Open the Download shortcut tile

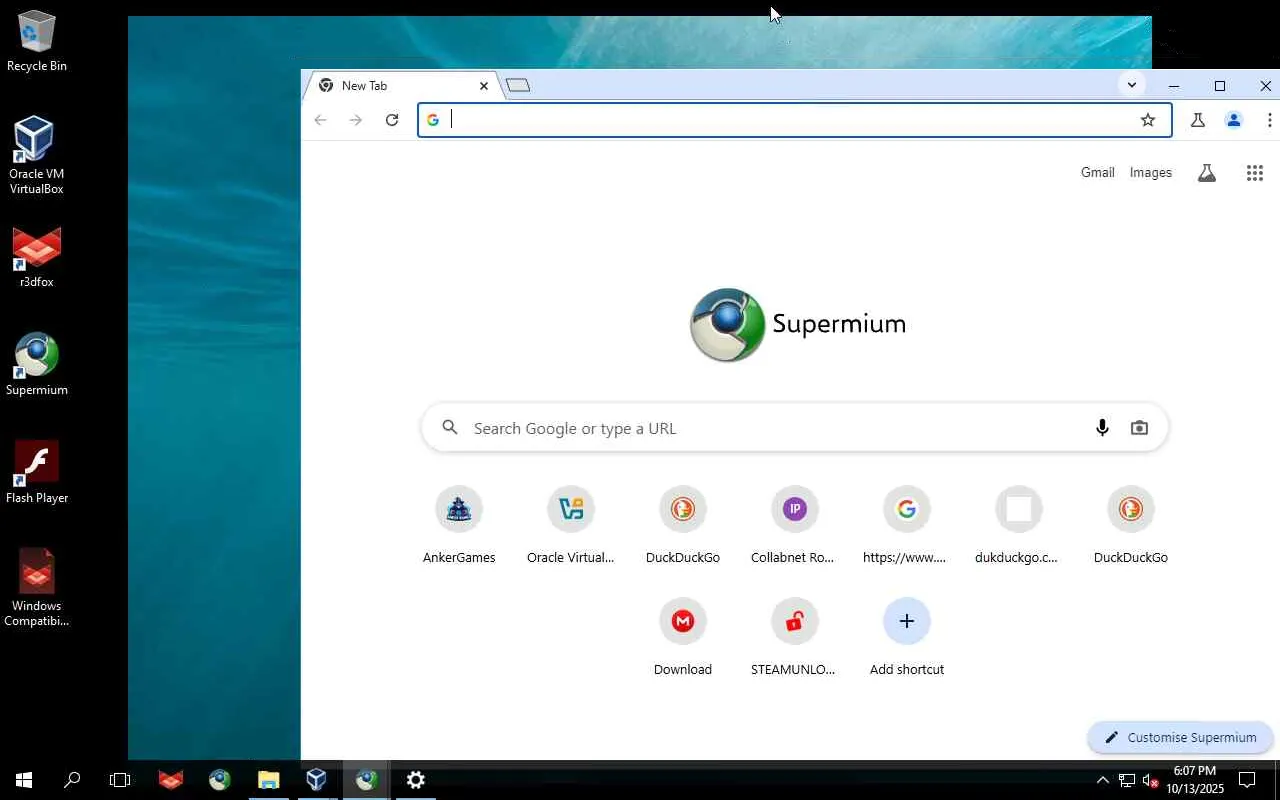683,638
